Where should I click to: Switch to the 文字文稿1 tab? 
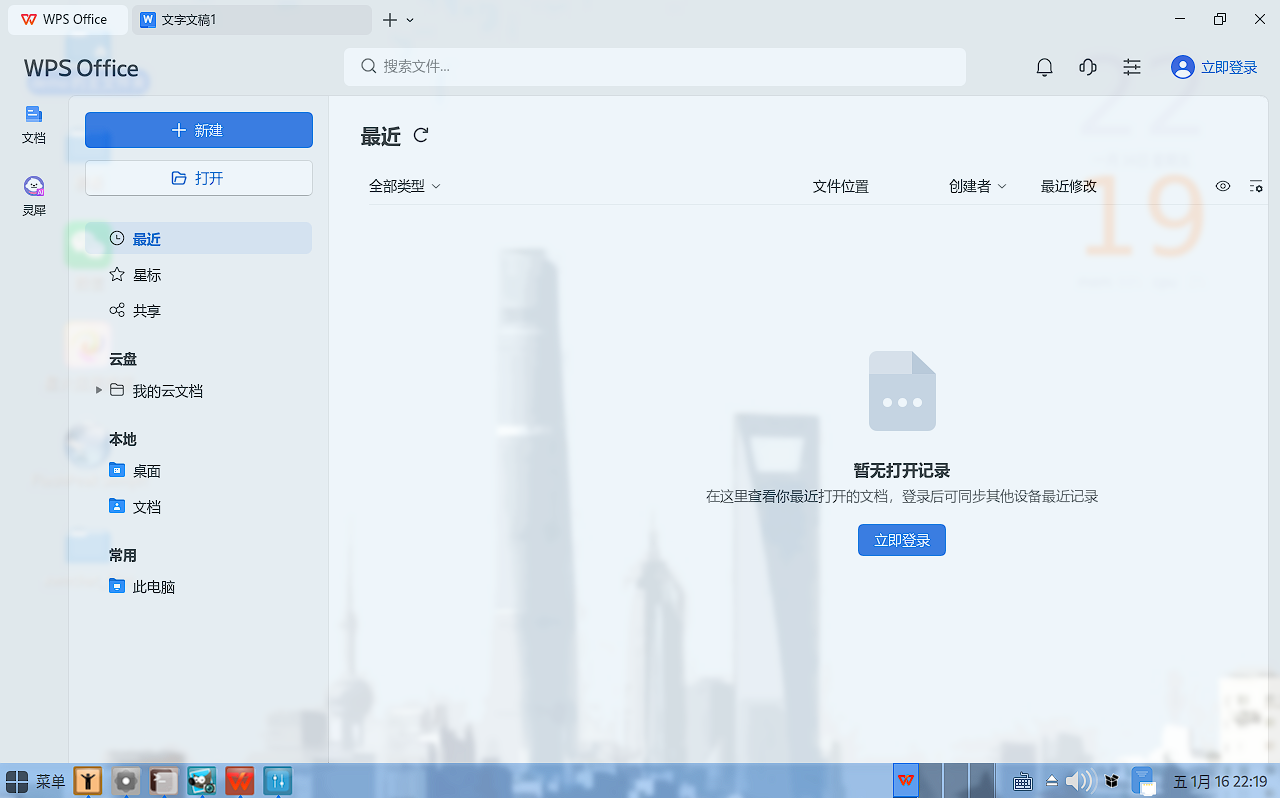[254, 20]
